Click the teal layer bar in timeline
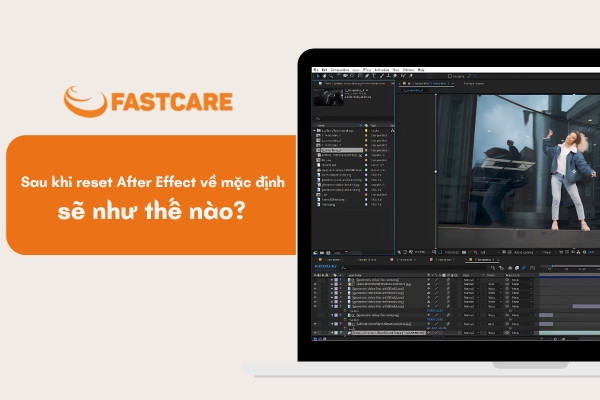 [569, 333]
